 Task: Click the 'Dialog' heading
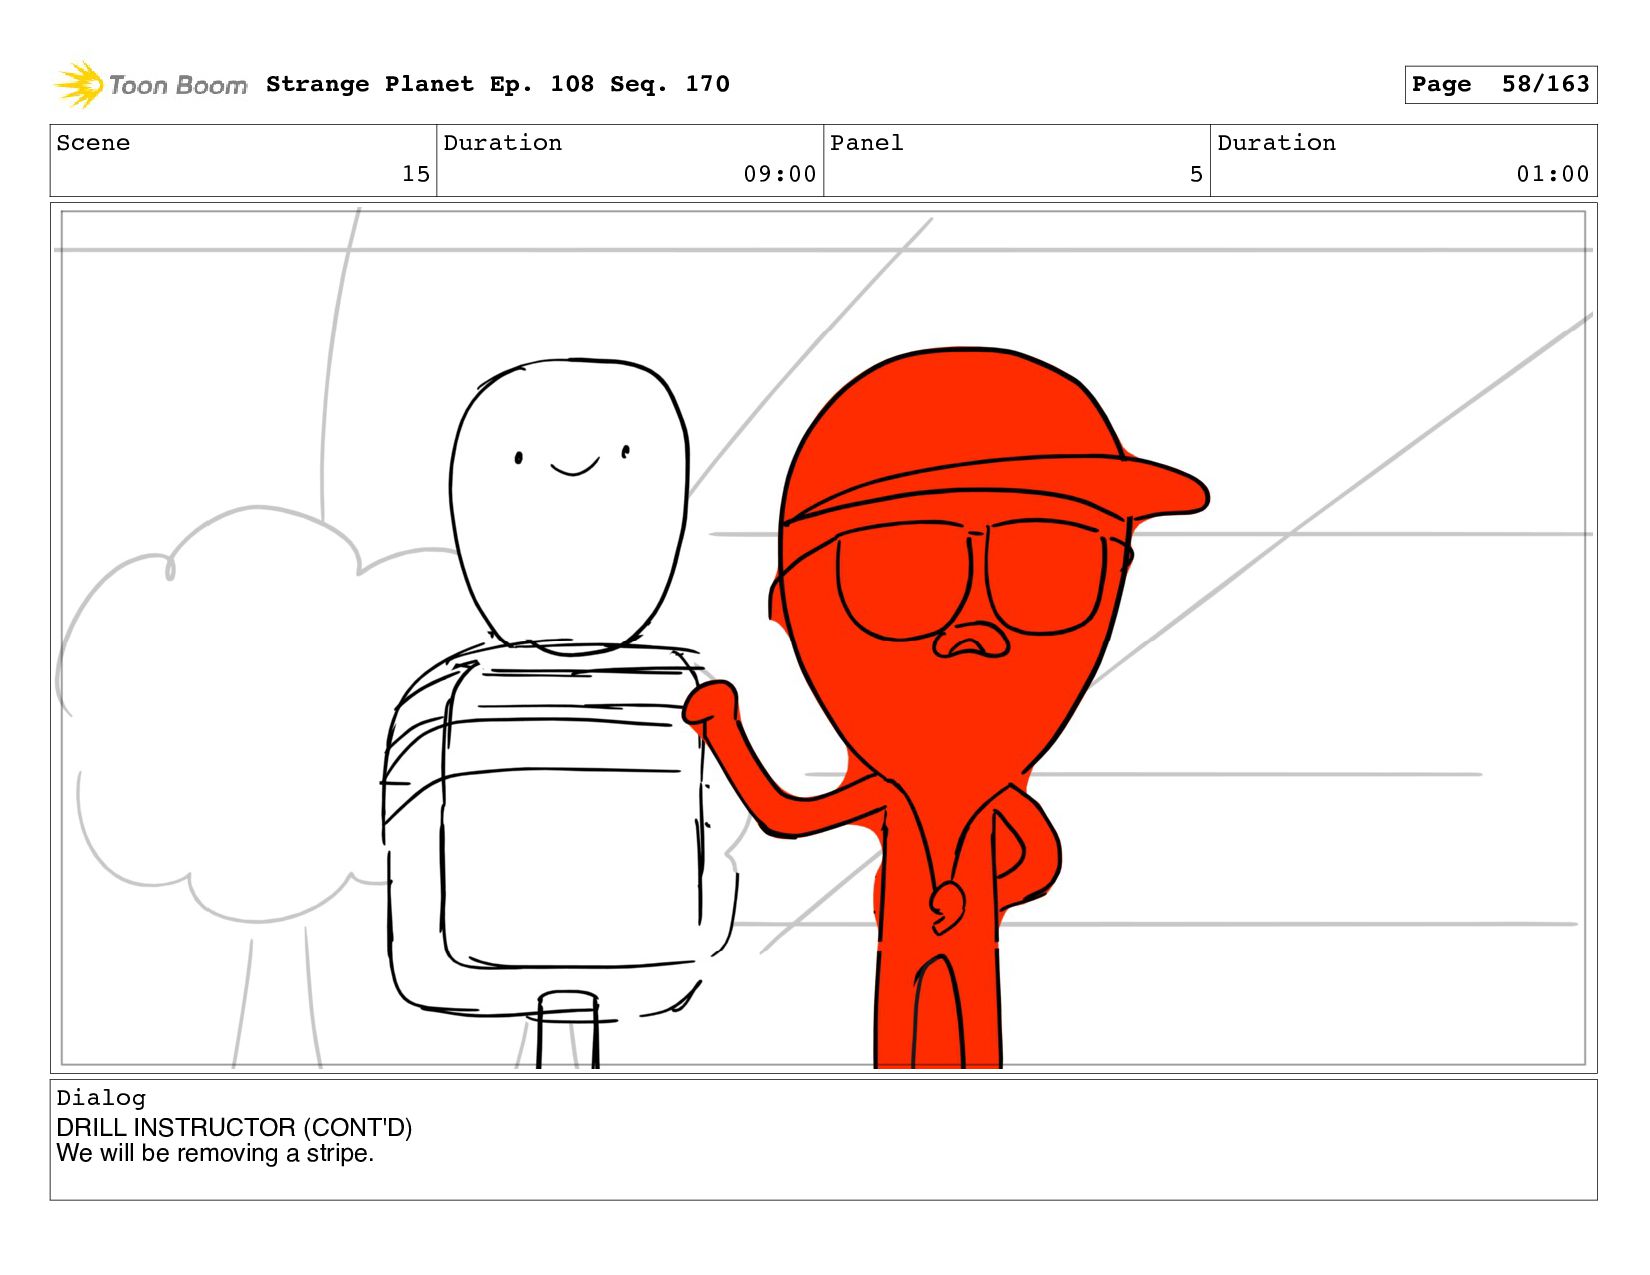click(101, 1098)
